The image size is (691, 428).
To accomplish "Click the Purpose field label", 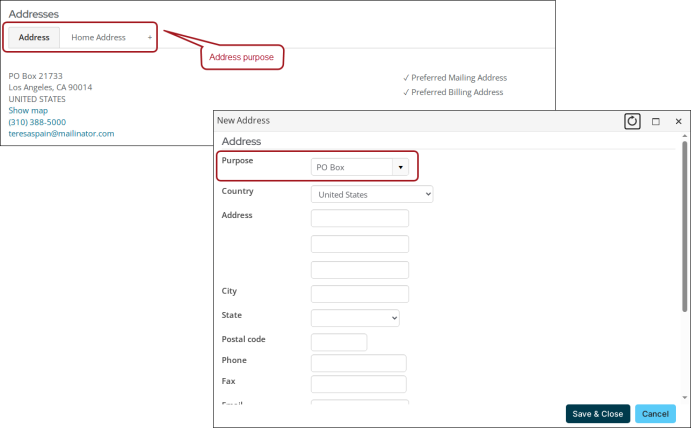I will (x=237, y=160).
